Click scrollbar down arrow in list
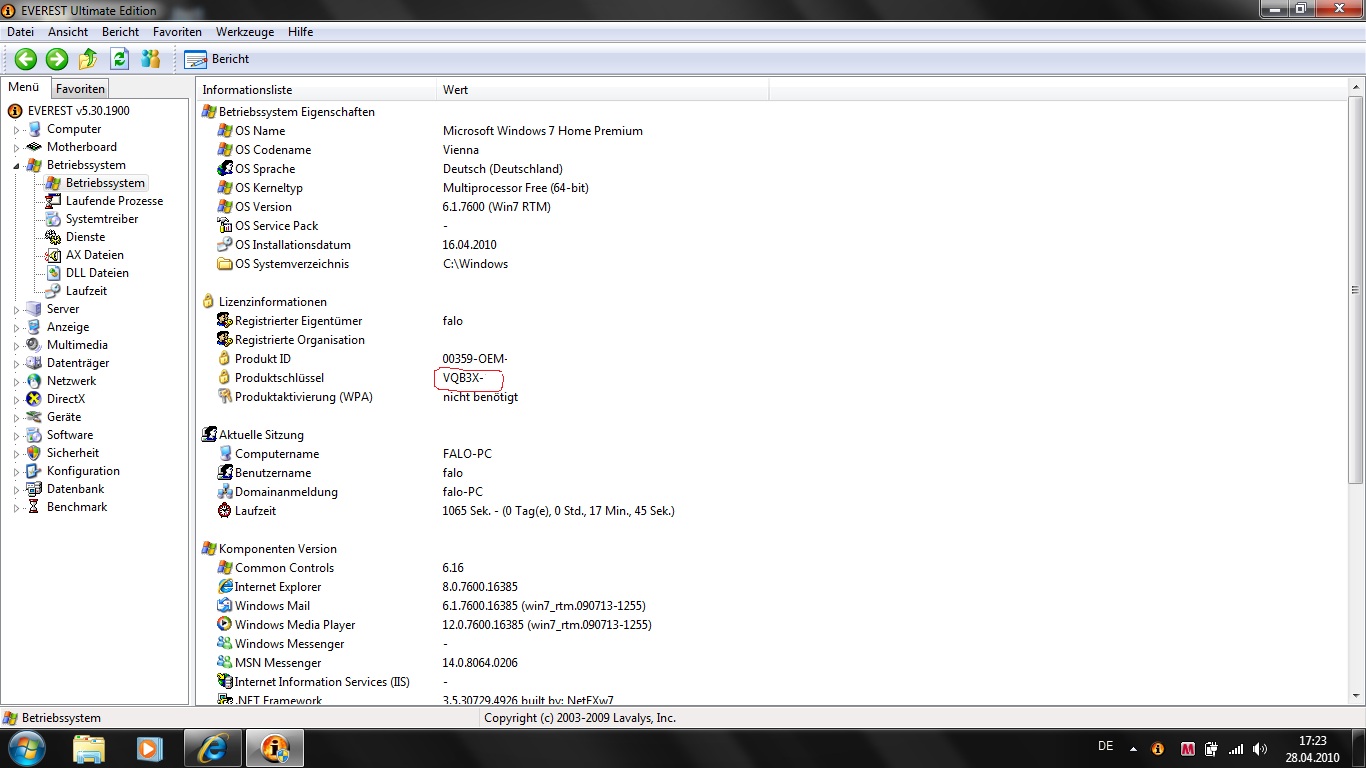Screen dimensions: 1366x768 [x=1356, y=695]
